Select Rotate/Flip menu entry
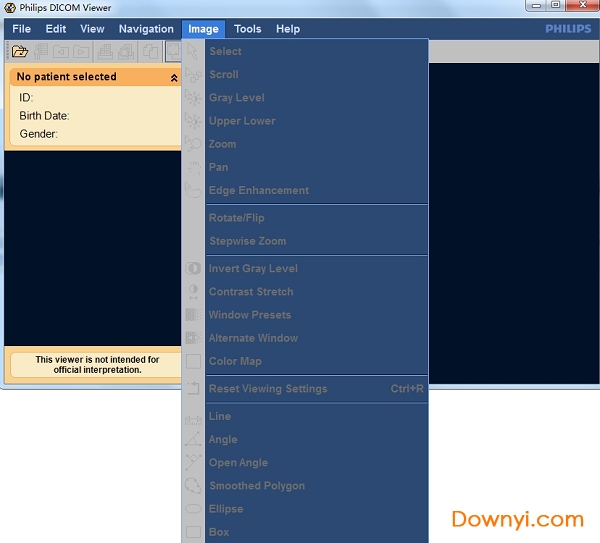Screen dimensions: 600x543 pos(236,218)
